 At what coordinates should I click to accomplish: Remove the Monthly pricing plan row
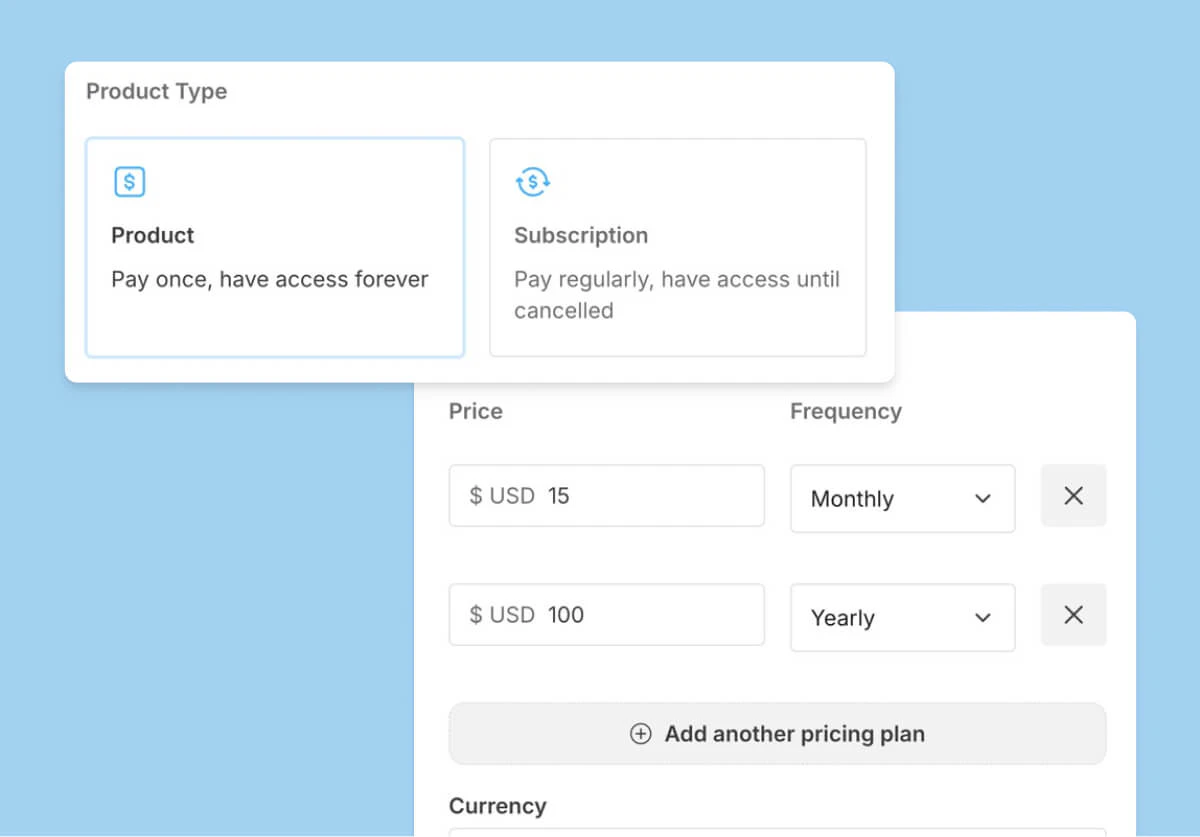[x=1073, y=496]
